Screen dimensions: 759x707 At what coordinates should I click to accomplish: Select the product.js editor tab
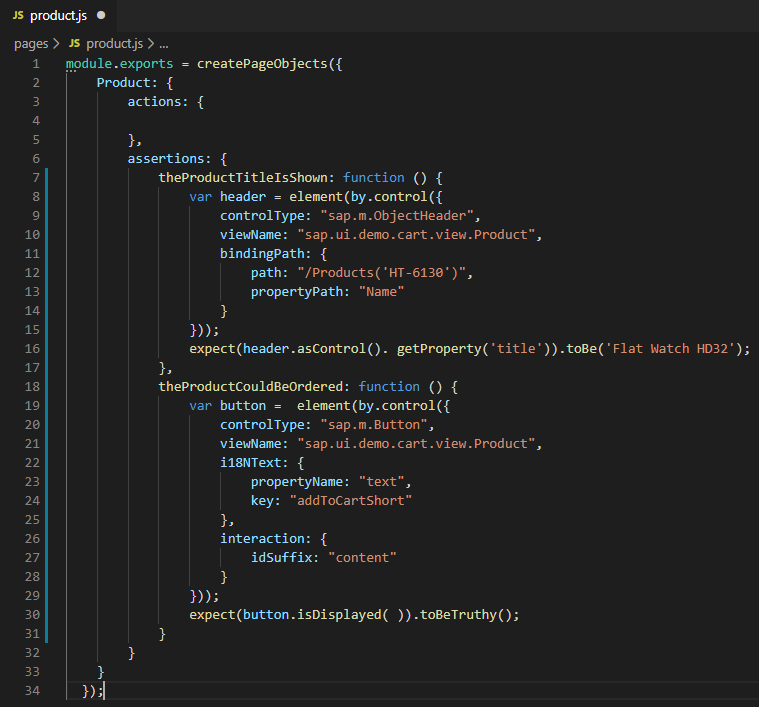59,16
